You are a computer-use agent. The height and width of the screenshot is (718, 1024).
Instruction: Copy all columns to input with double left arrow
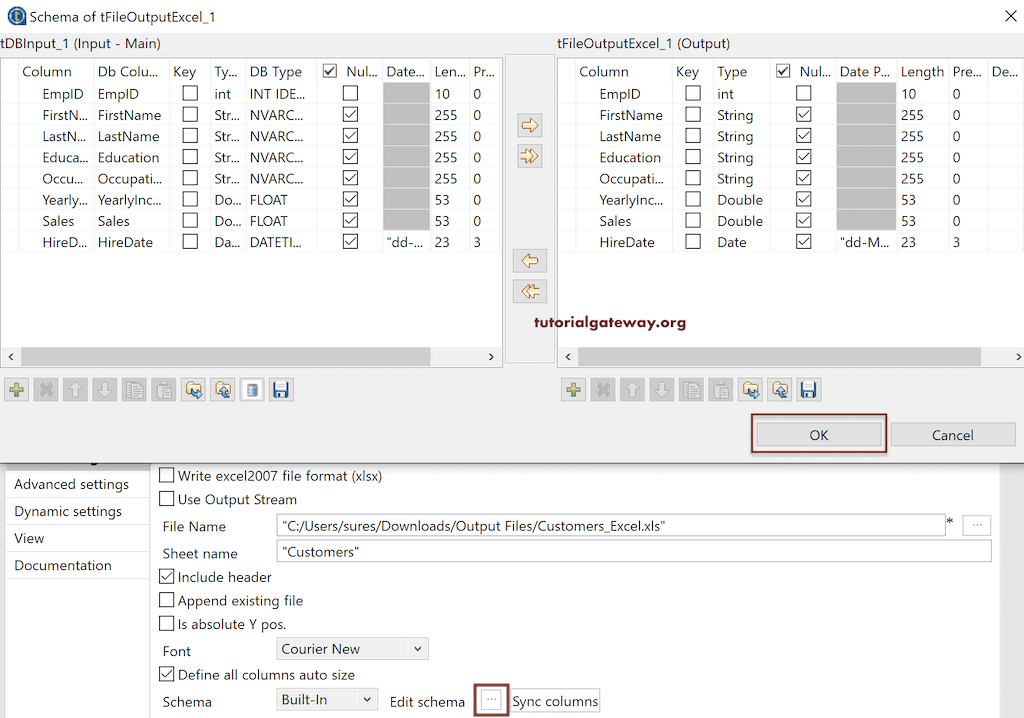(x=530, y=291)
